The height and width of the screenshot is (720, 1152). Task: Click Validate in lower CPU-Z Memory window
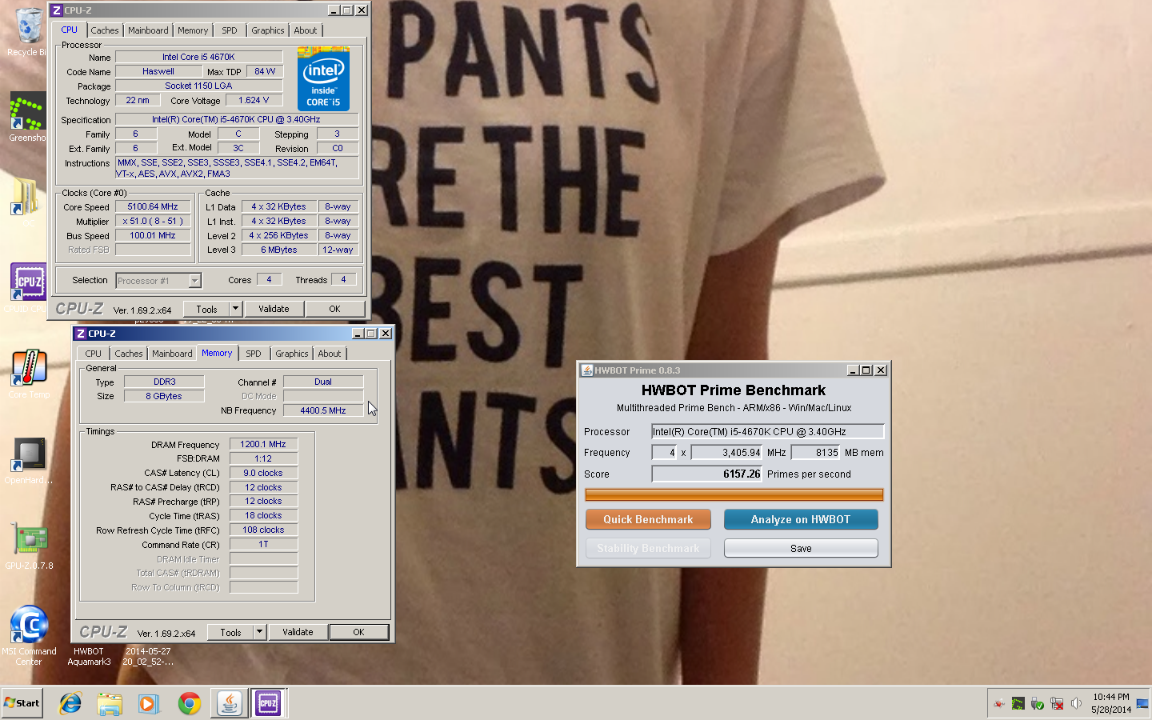(298, 633)
